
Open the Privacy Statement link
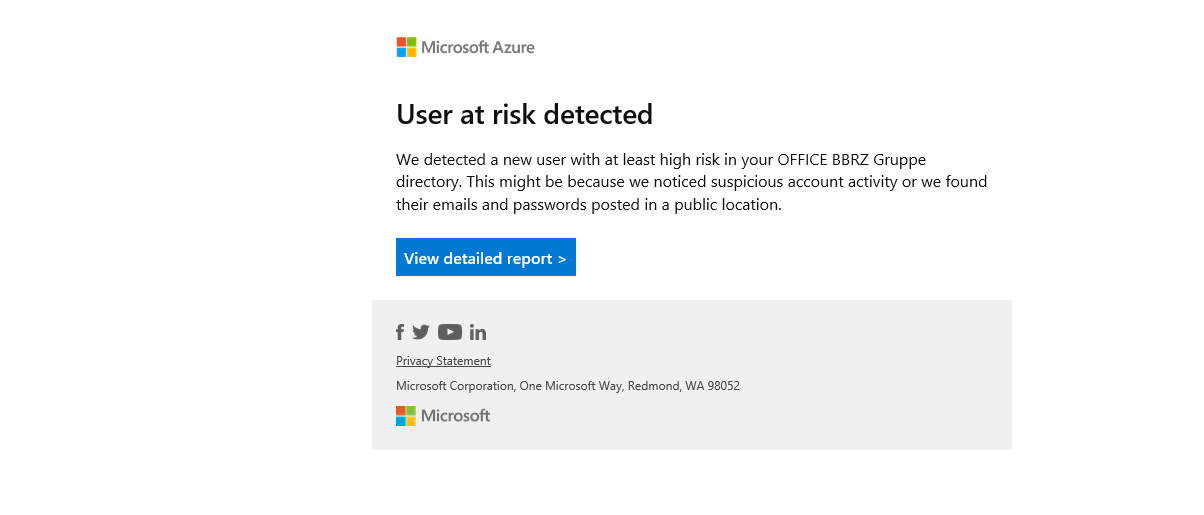tap(443, 361)
